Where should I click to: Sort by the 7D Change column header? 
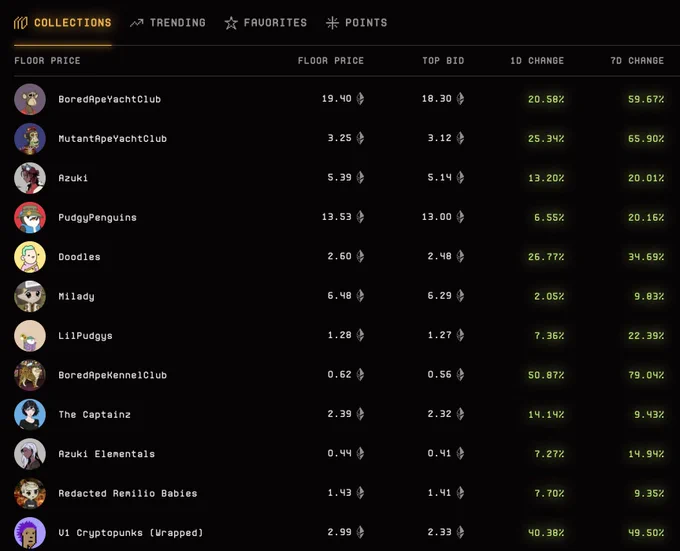(x=637, y=61)
